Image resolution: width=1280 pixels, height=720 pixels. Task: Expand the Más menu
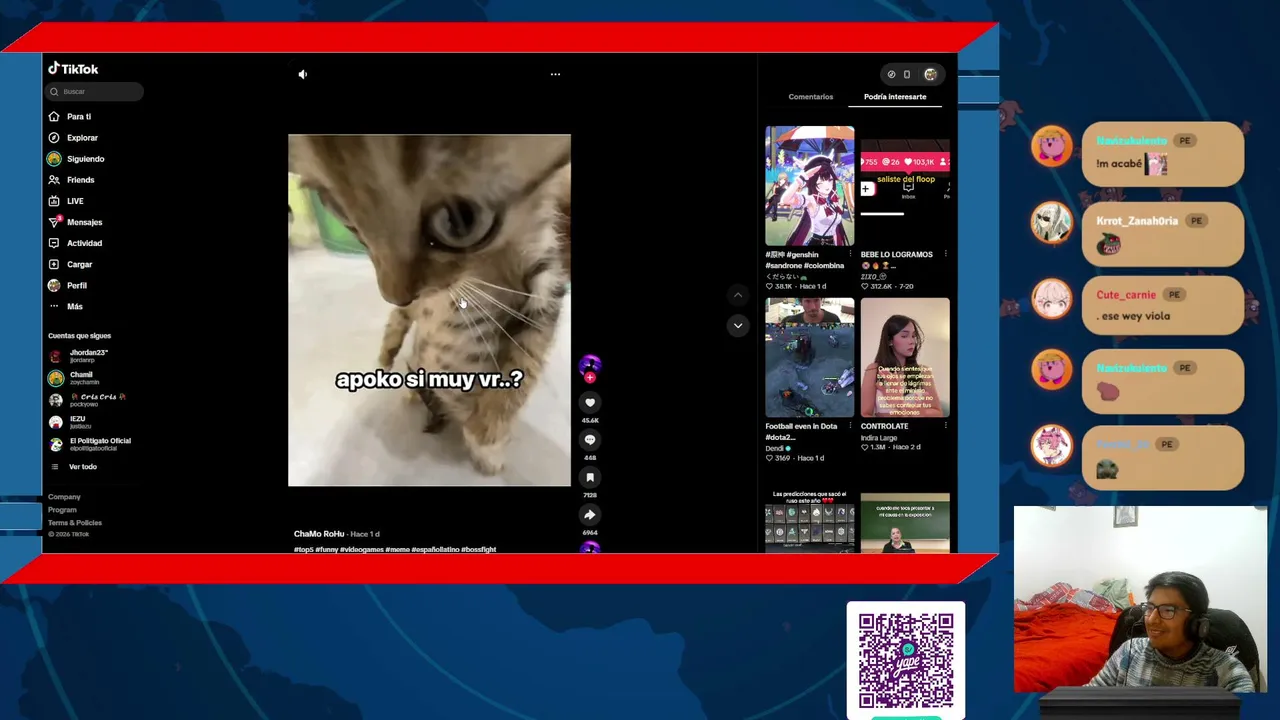click(66, 306)
